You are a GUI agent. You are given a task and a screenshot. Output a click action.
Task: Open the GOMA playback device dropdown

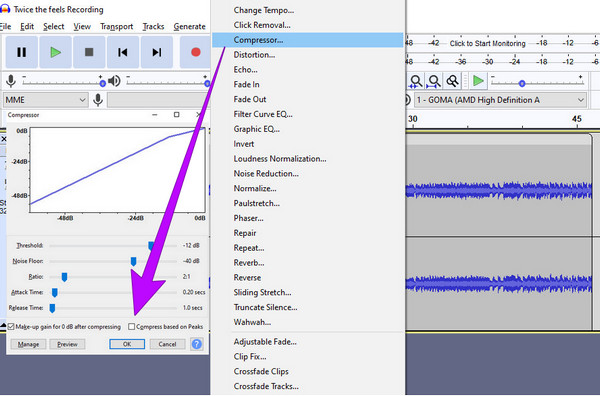[x=500, y=100]
